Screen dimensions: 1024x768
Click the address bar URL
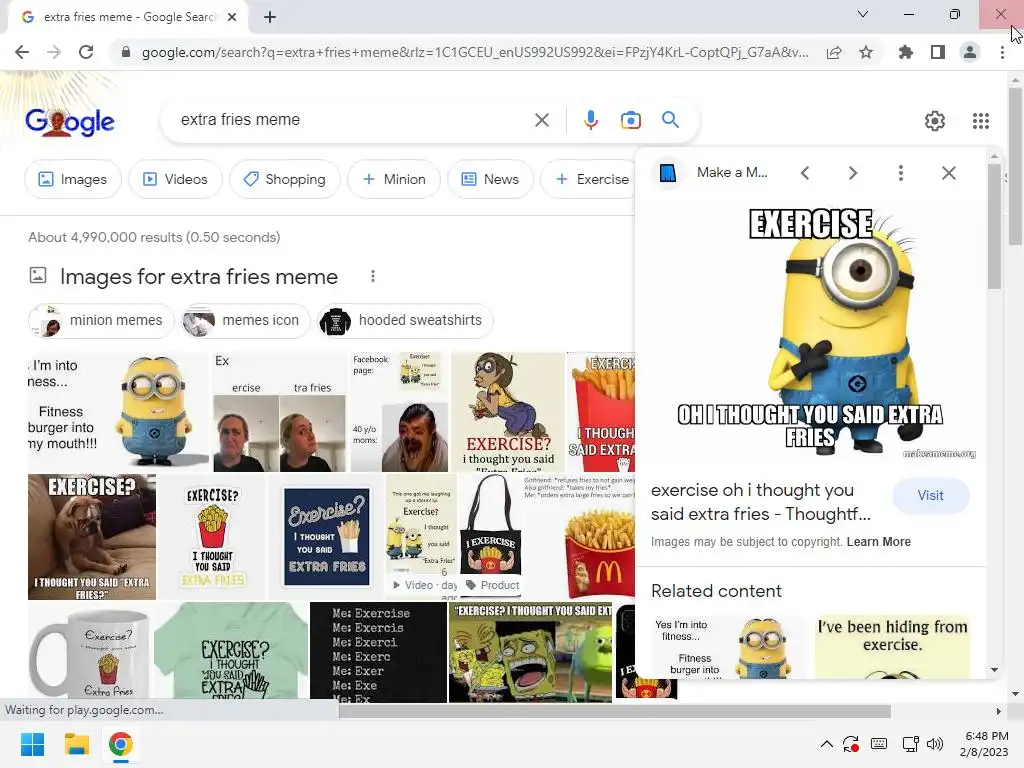(475, 52)
